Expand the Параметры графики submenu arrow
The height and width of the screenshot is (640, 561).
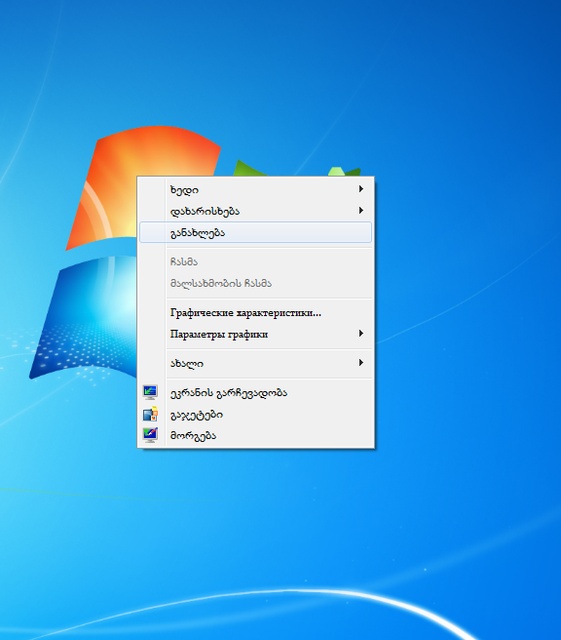(361, 333)
